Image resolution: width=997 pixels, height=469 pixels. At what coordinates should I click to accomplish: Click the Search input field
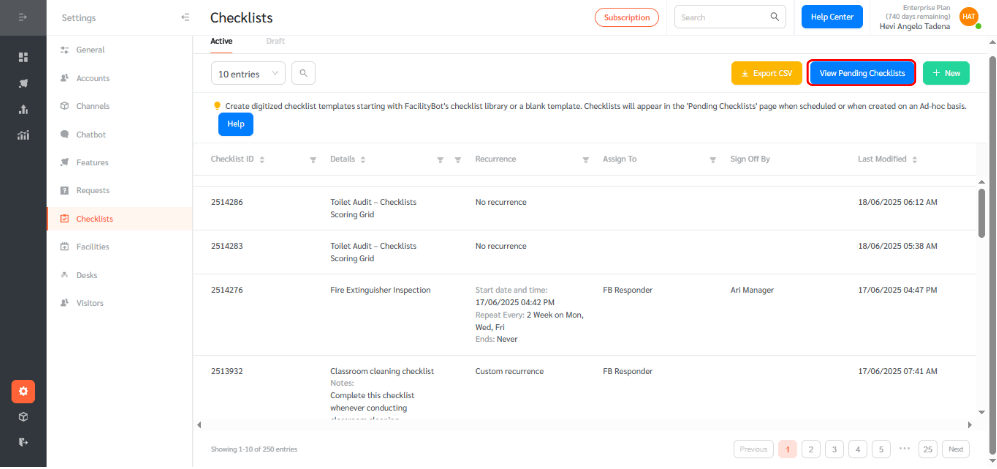point(718,17)
